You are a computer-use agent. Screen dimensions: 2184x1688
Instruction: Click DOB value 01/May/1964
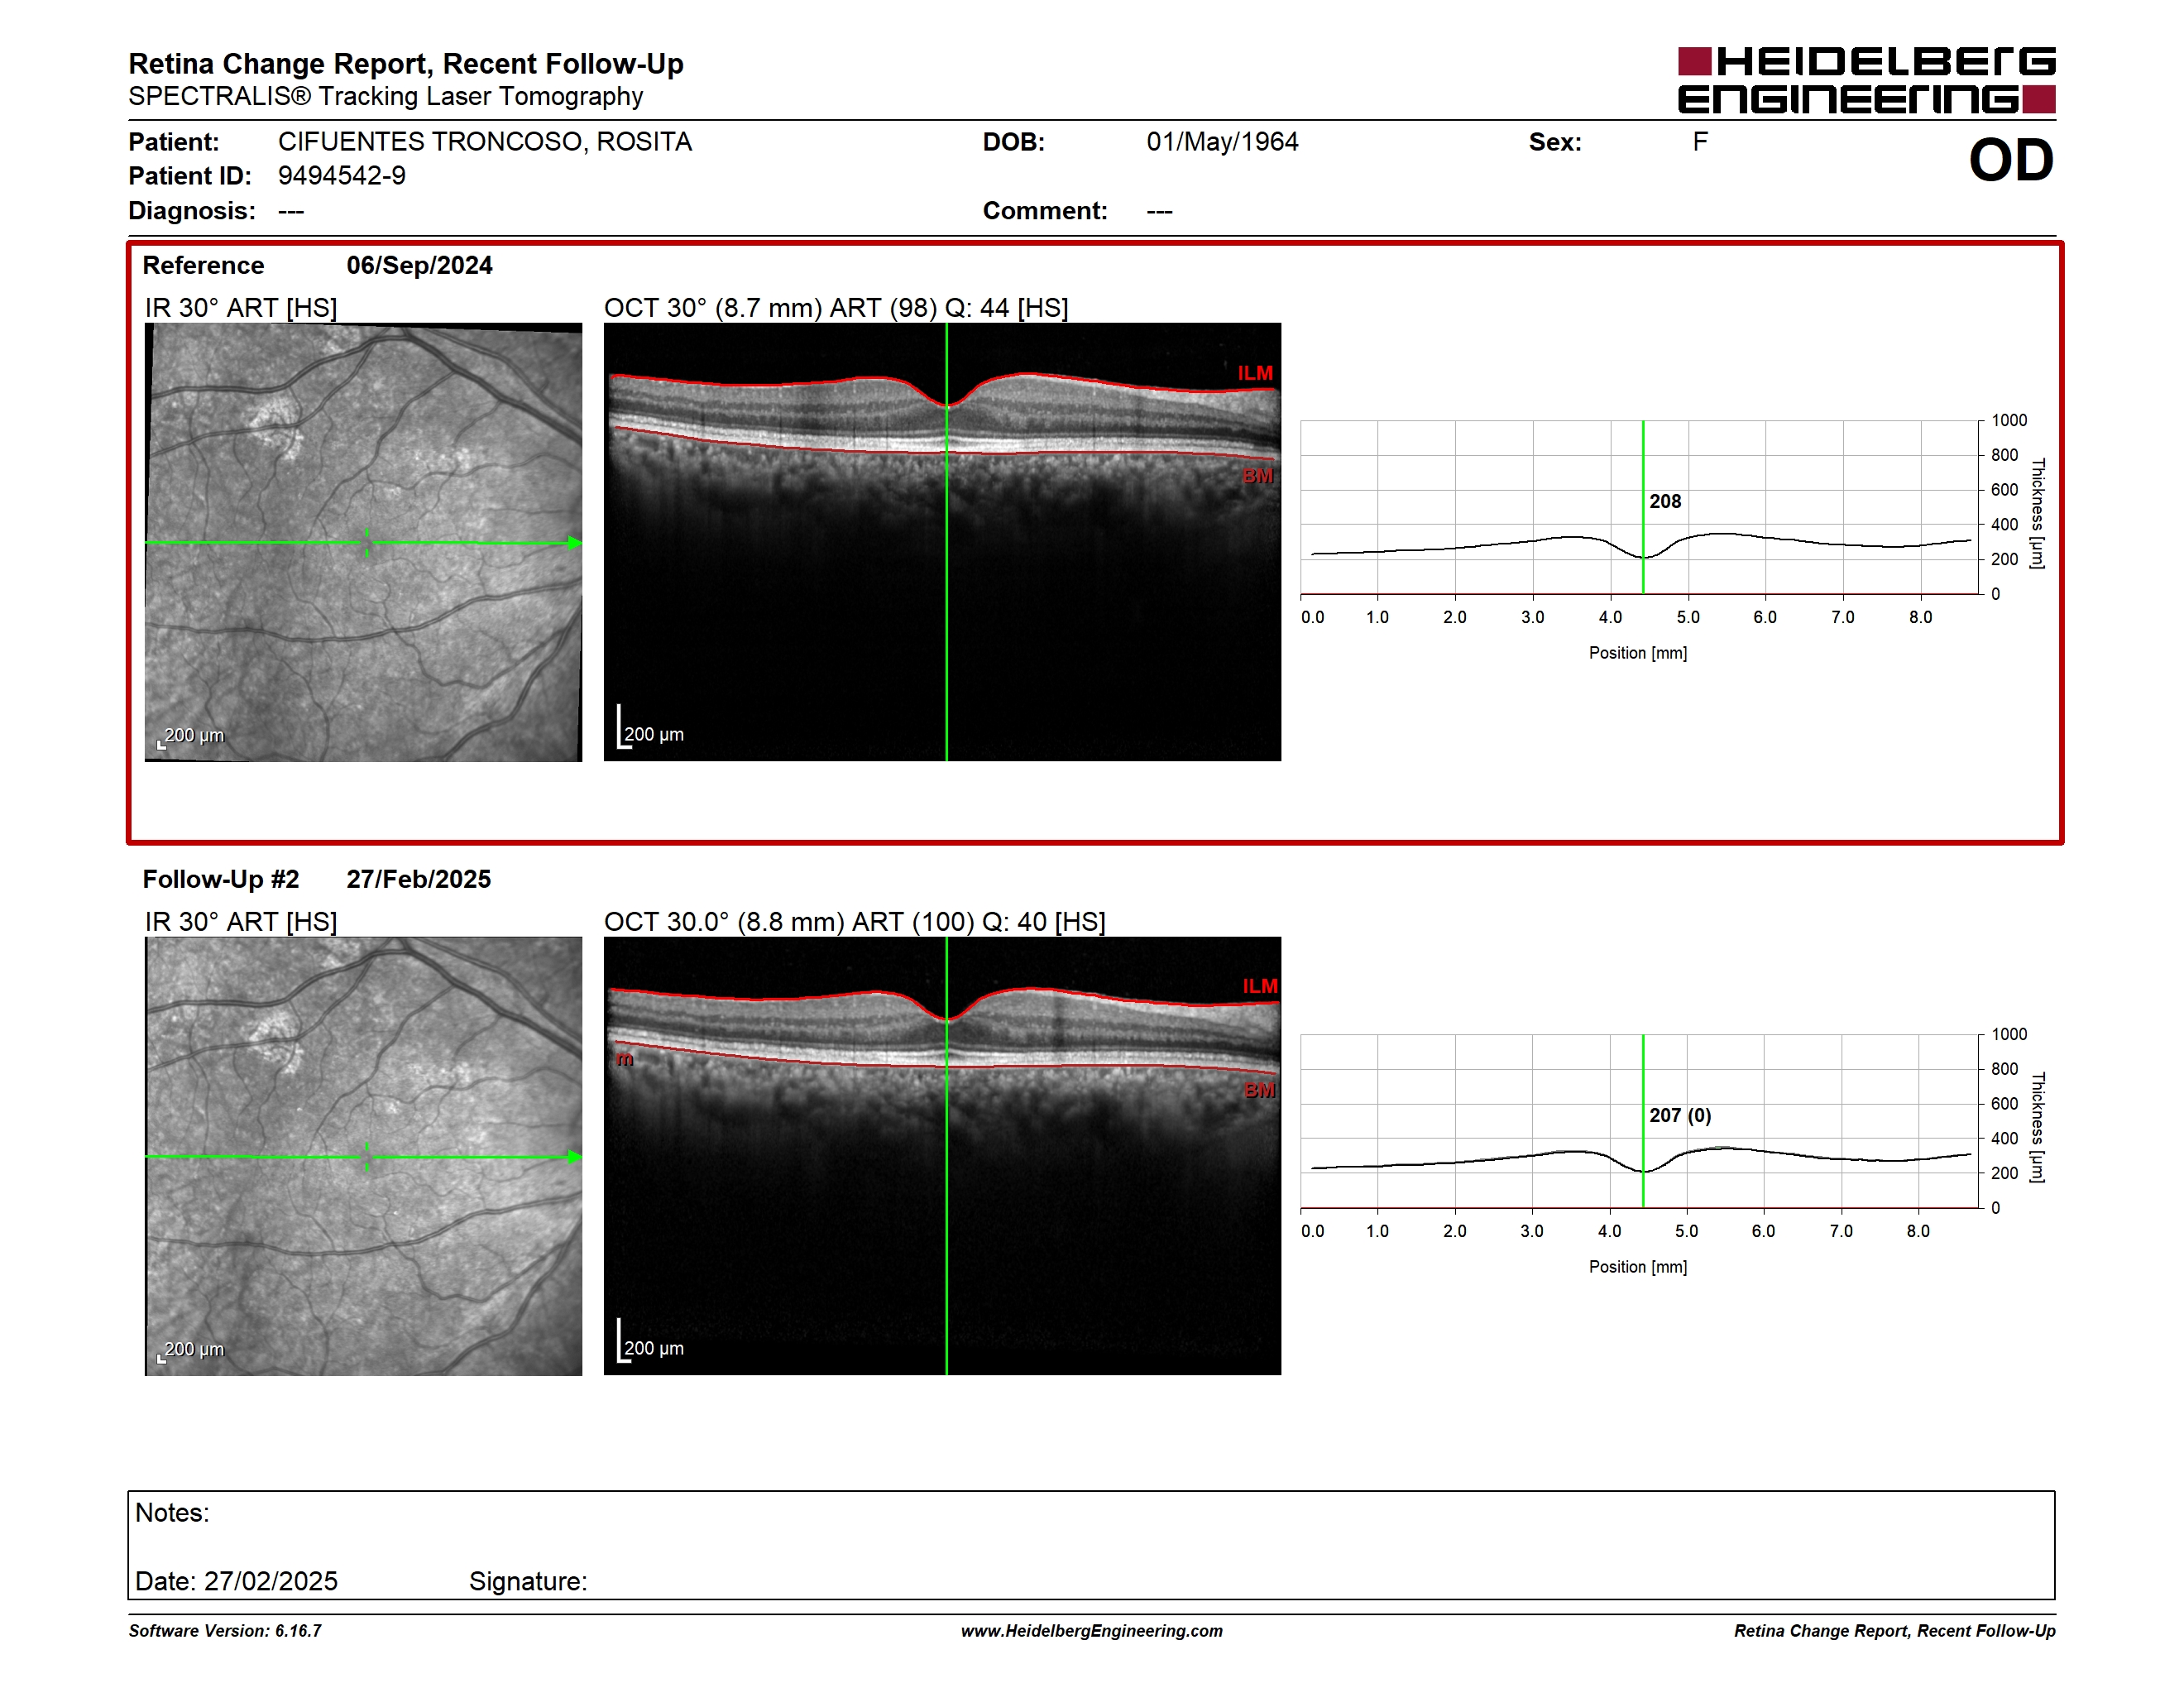coord(1222,142)
